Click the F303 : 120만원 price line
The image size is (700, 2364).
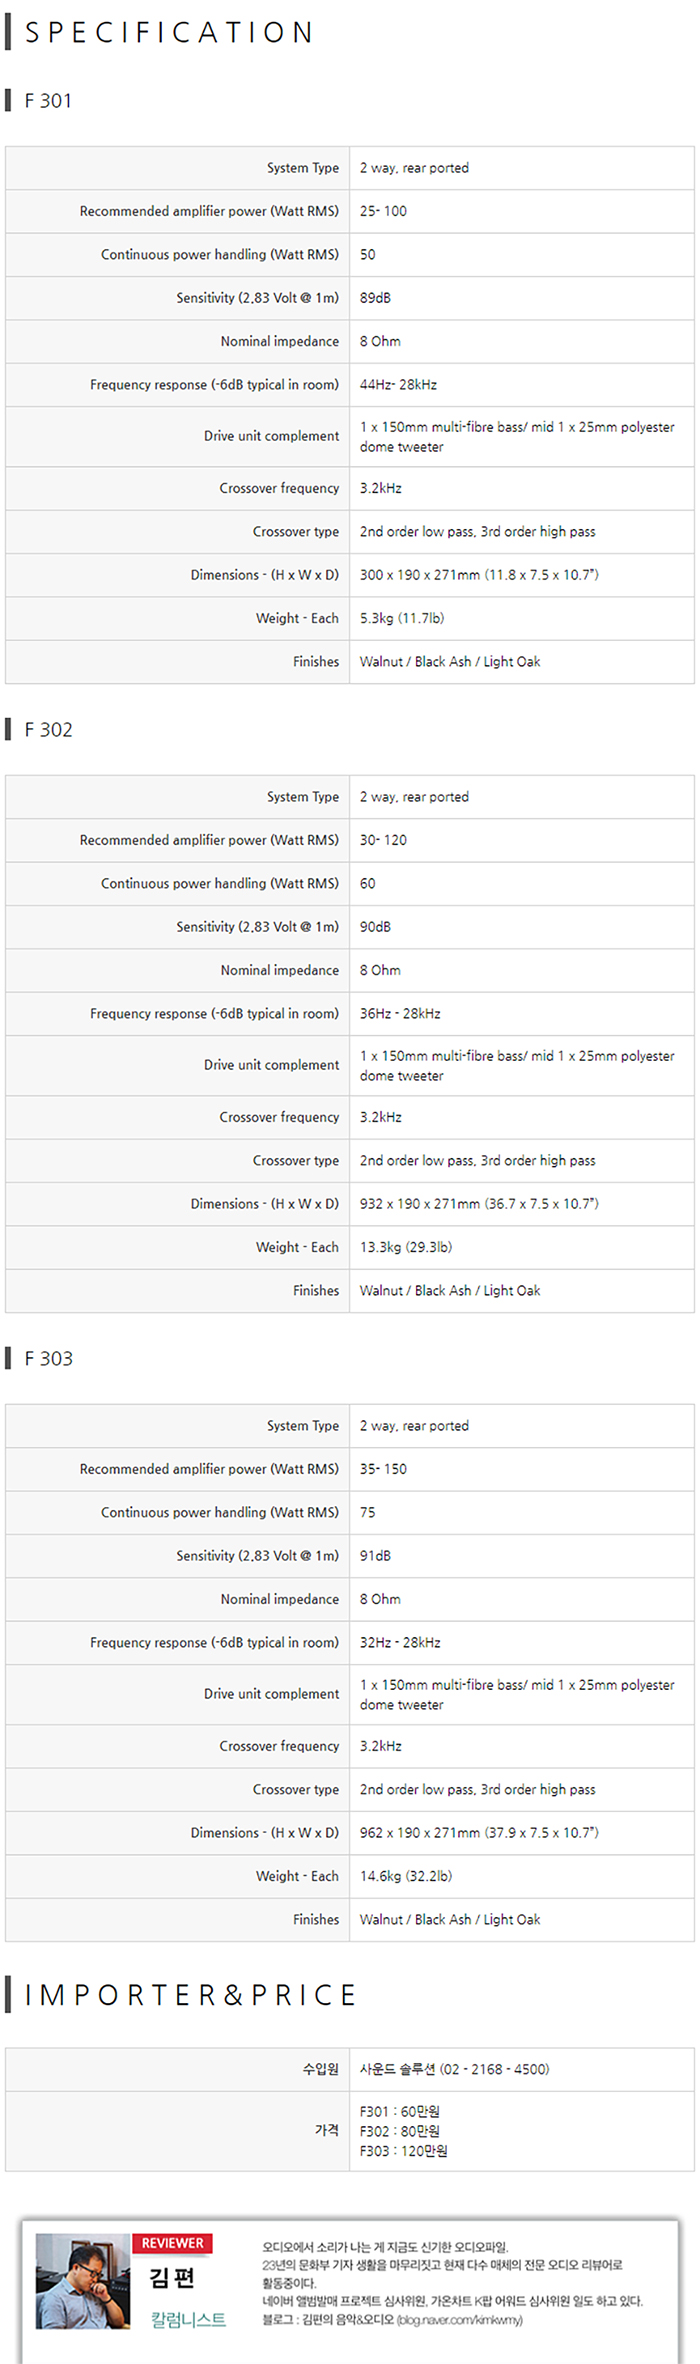click(x=403, y=2151)
